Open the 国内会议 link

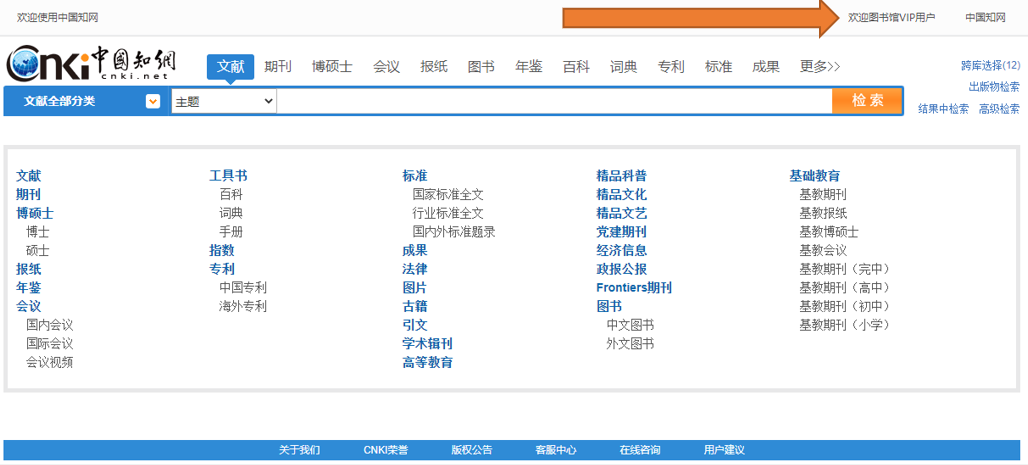(49, 325)
